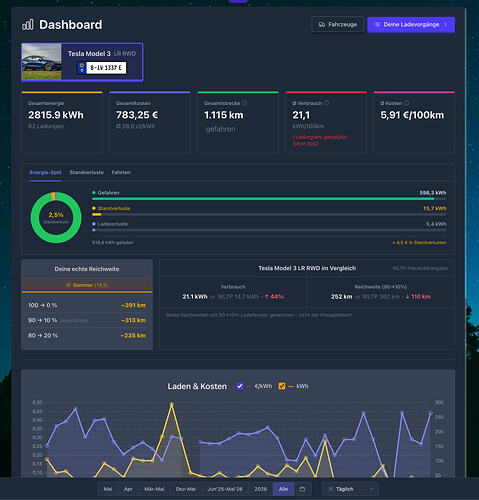Select the Jun'25-Mai'26 time range
The height and width of the screenshot is (500, 479).
click(225, 489)
